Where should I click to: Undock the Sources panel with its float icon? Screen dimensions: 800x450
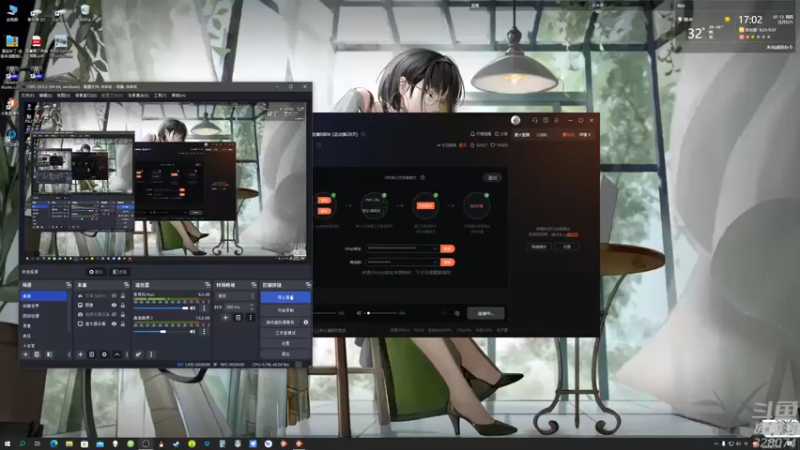127,285
